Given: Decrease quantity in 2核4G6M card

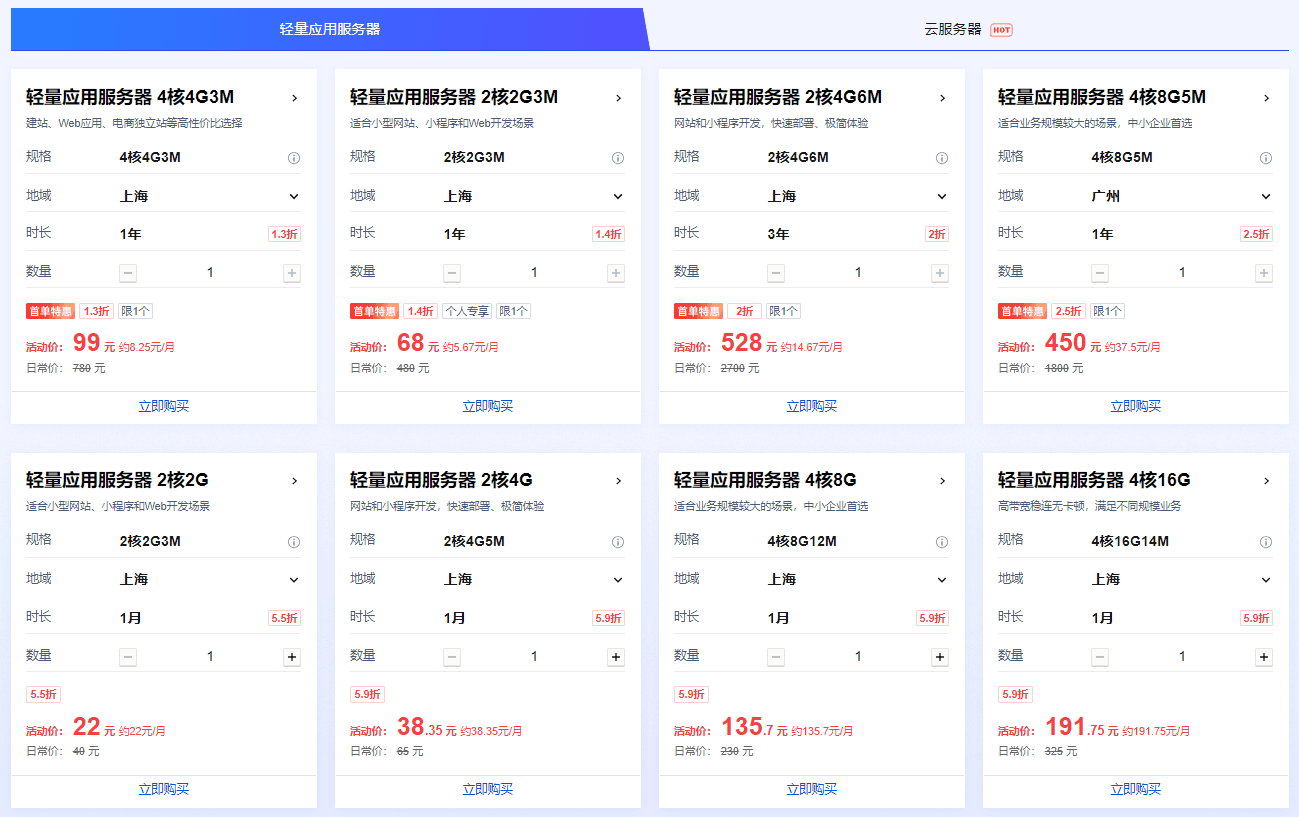Looking at the screenshot, I should (x=776, y=273).
